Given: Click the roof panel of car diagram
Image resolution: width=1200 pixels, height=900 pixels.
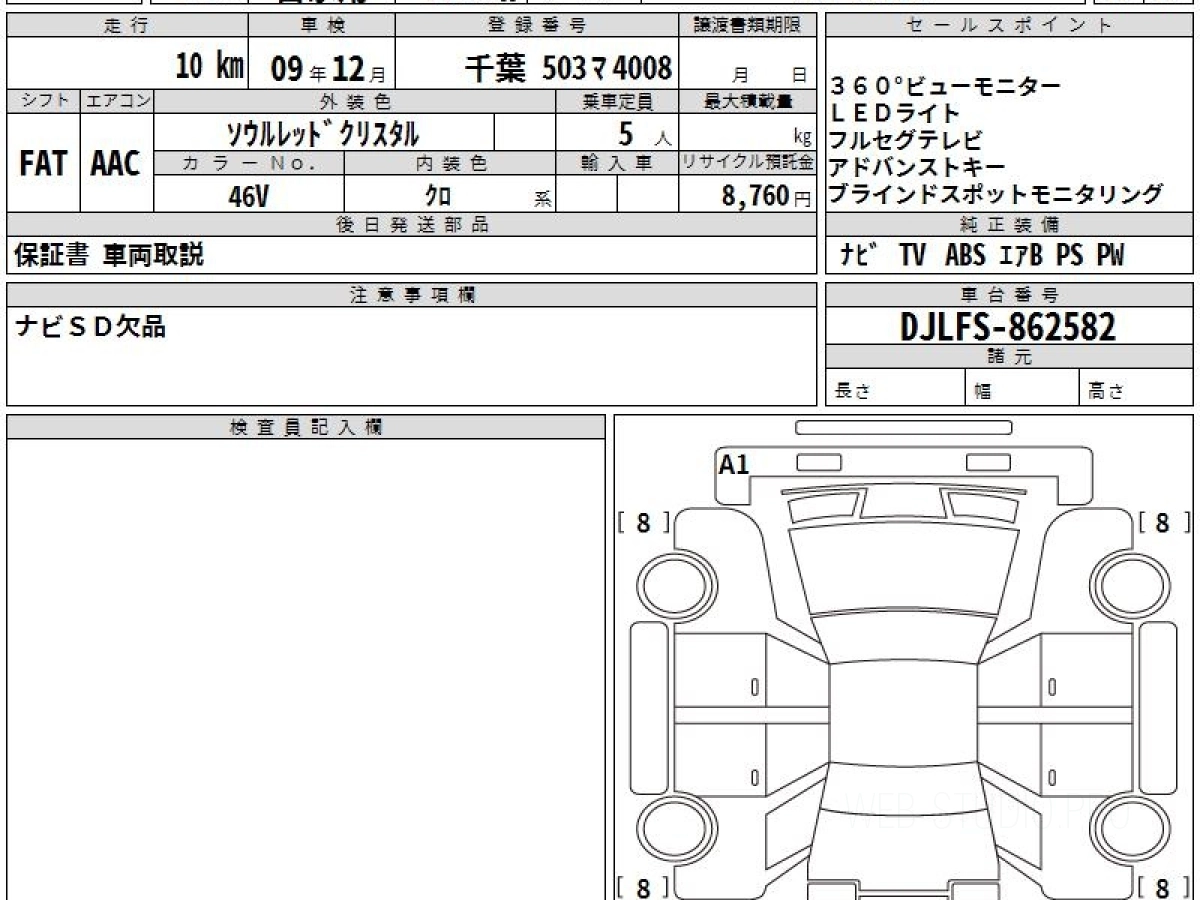Looking at the screenshot, I should tap(903, 715).
